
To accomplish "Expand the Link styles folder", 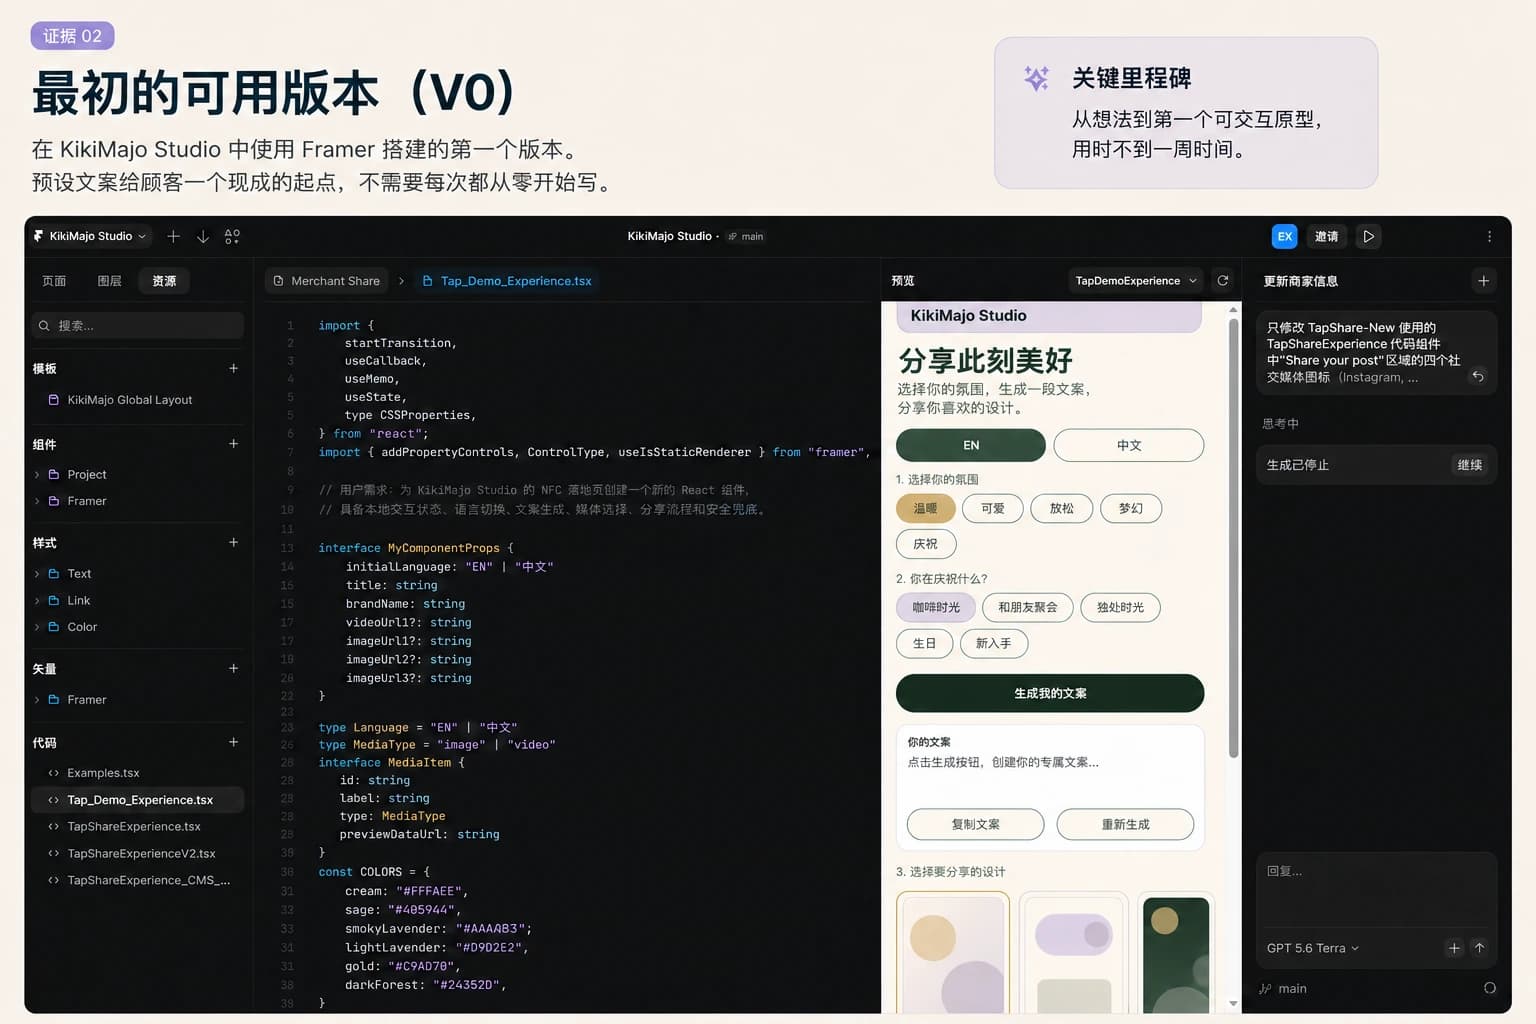I will pos(37,601).
